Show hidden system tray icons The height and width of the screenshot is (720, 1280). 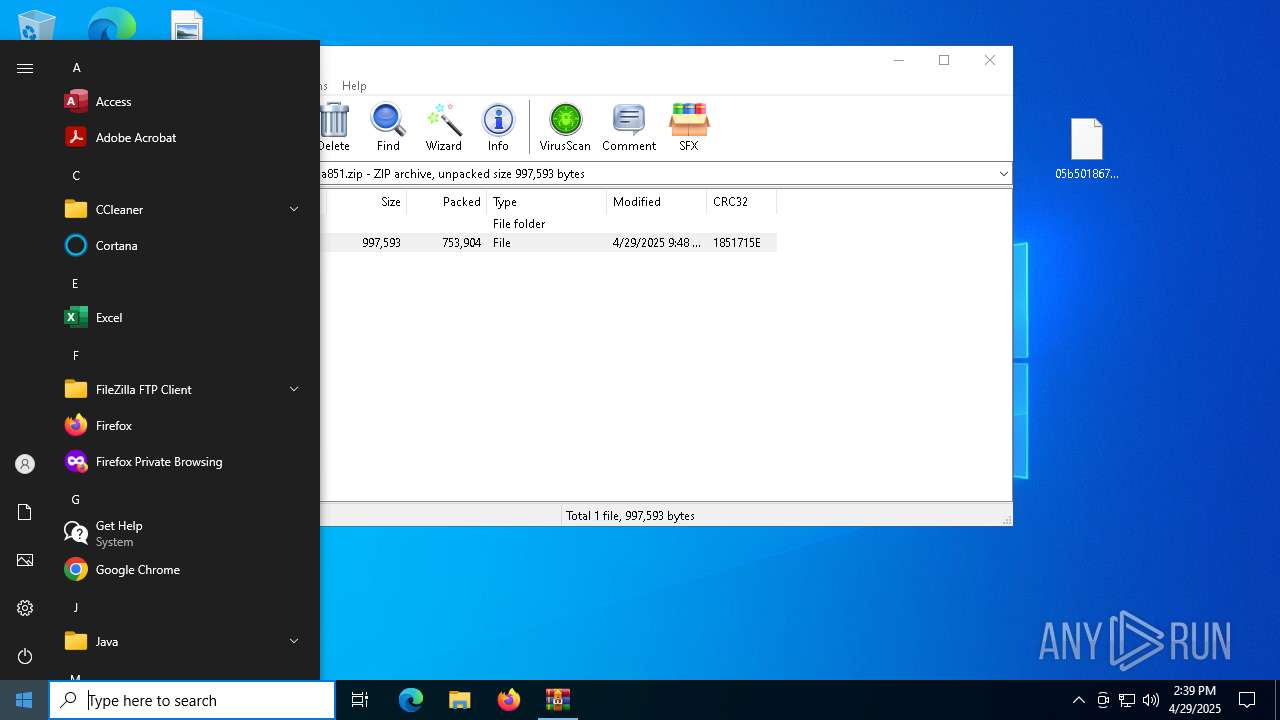coord(1078,700)
